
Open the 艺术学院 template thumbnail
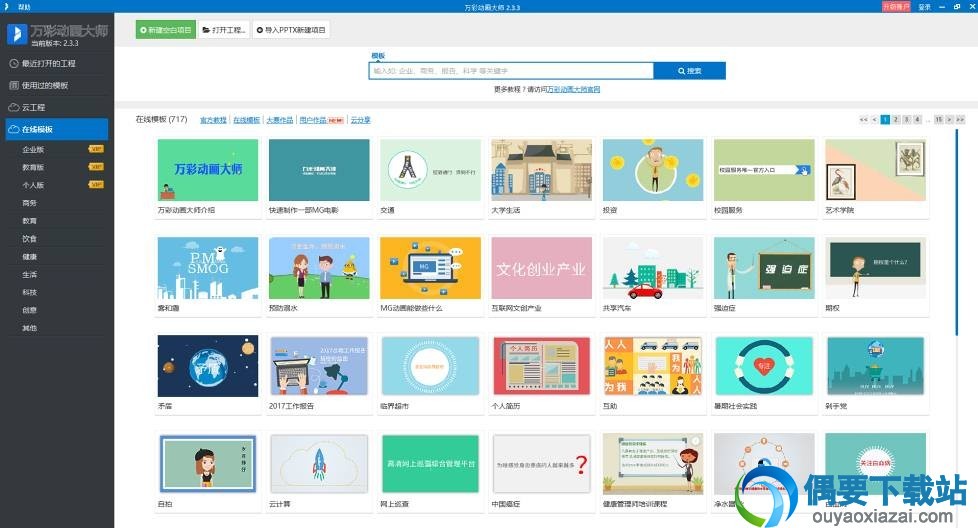[x=876, y=170]
